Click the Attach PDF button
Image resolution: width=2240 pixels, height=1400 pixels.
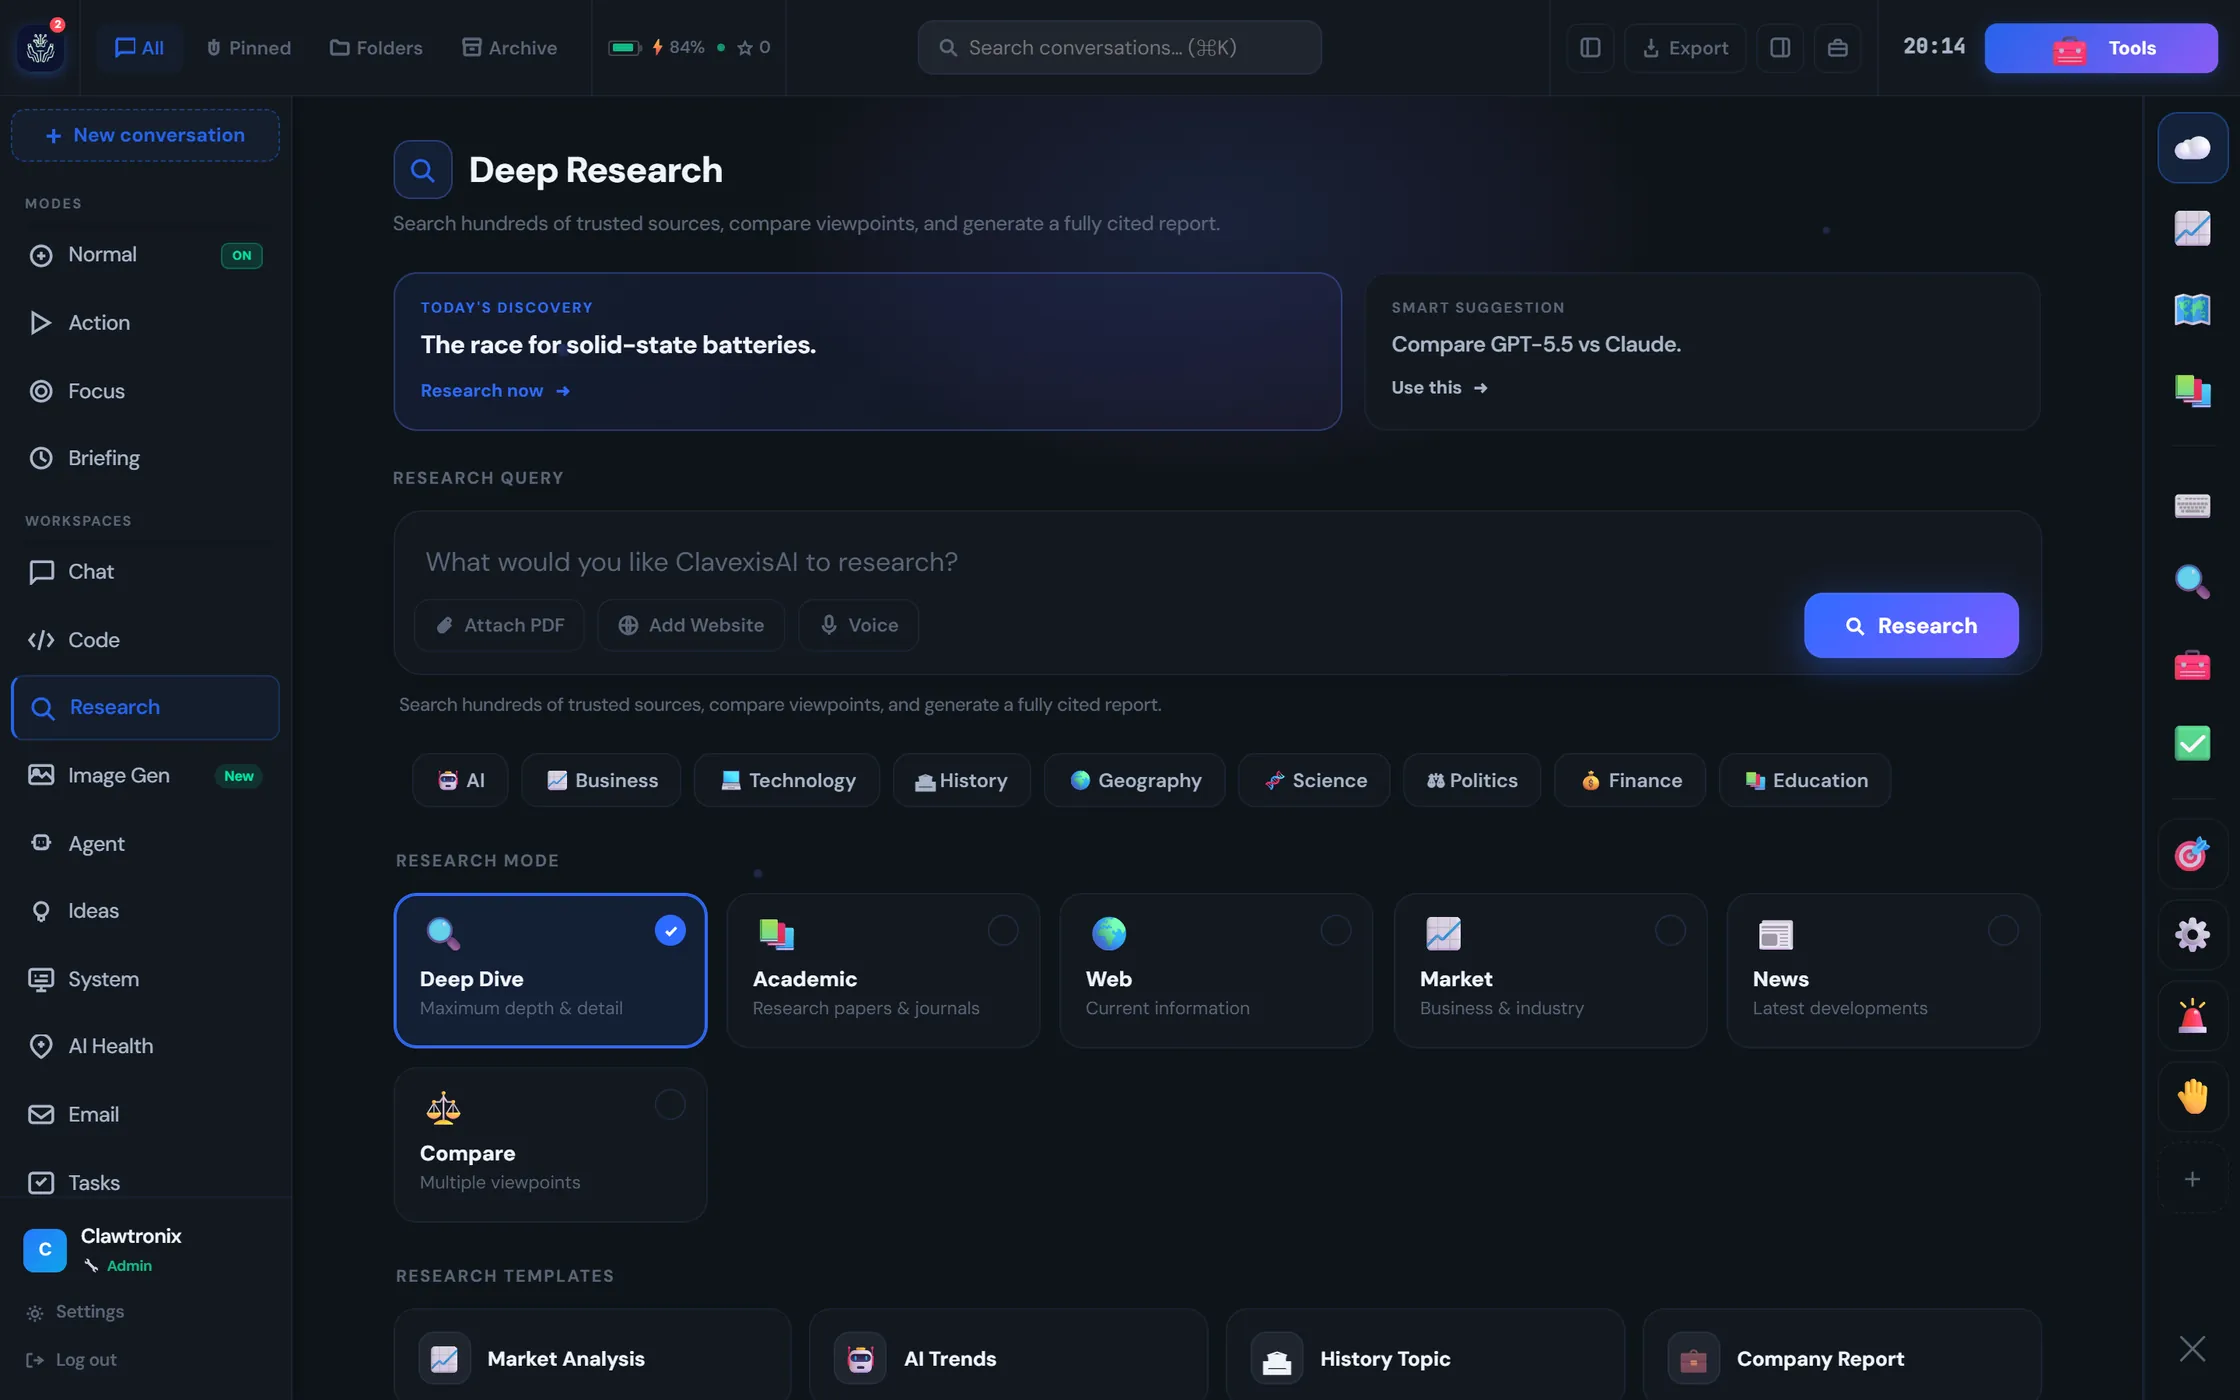(500, 625)
